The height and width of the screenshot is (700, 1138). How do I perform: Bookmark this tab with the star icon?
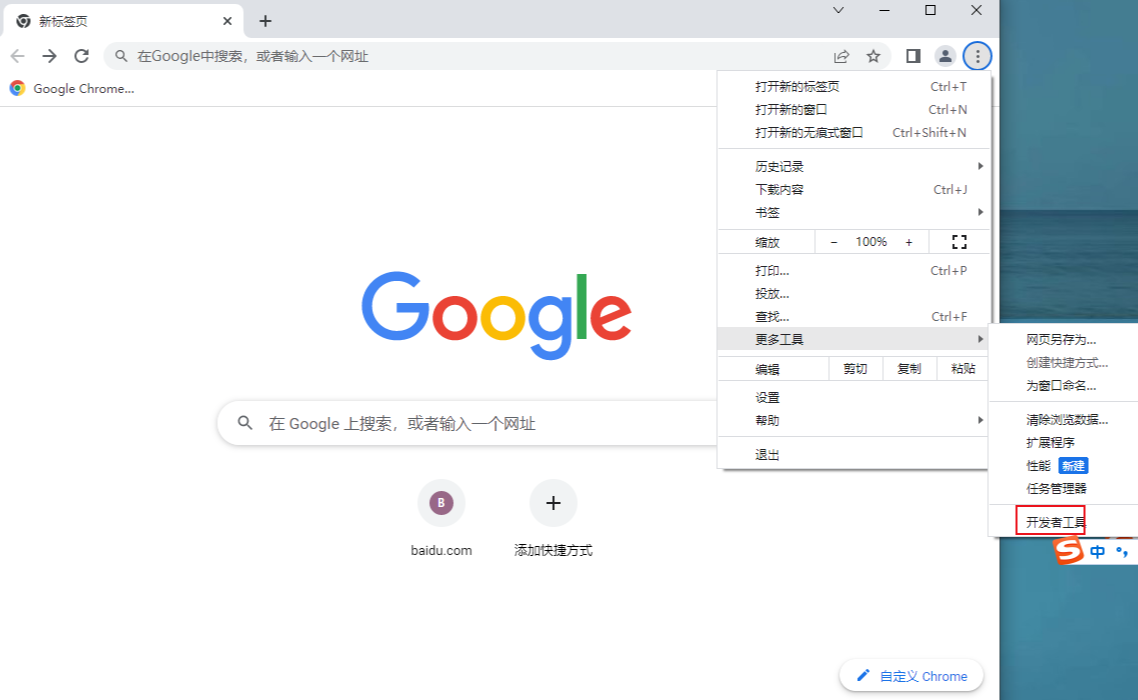click(873, 56)
